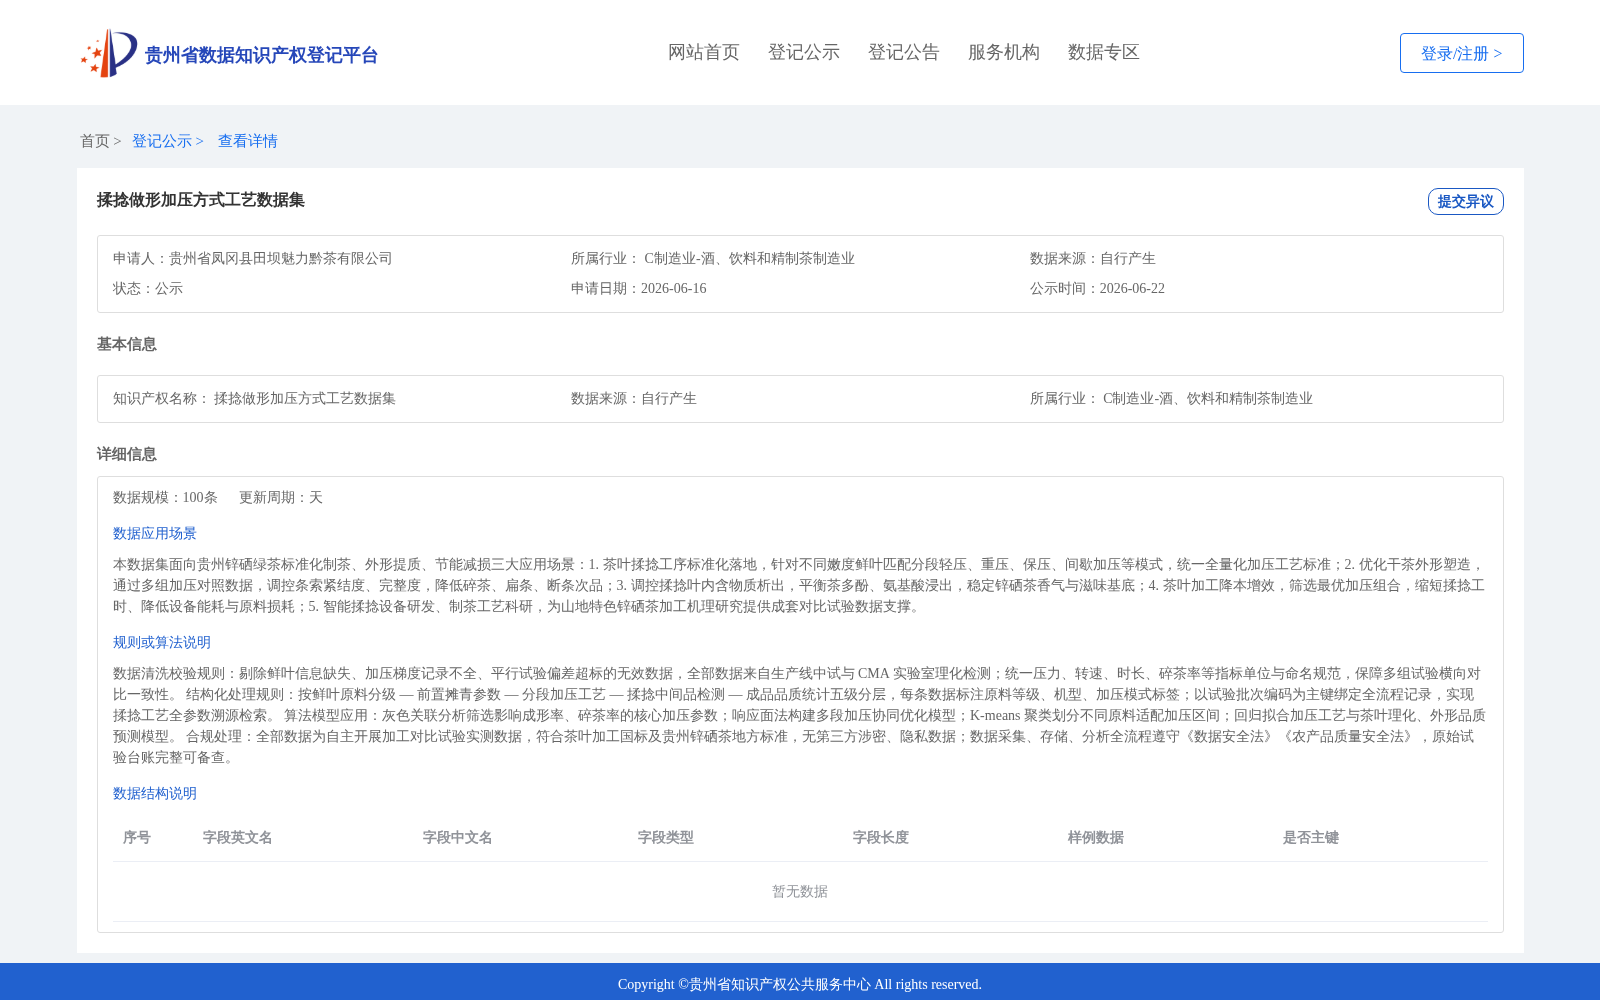Click the 知识产权名称 field value
This screenshot has width=1600, height=1000.
[305, 398]
